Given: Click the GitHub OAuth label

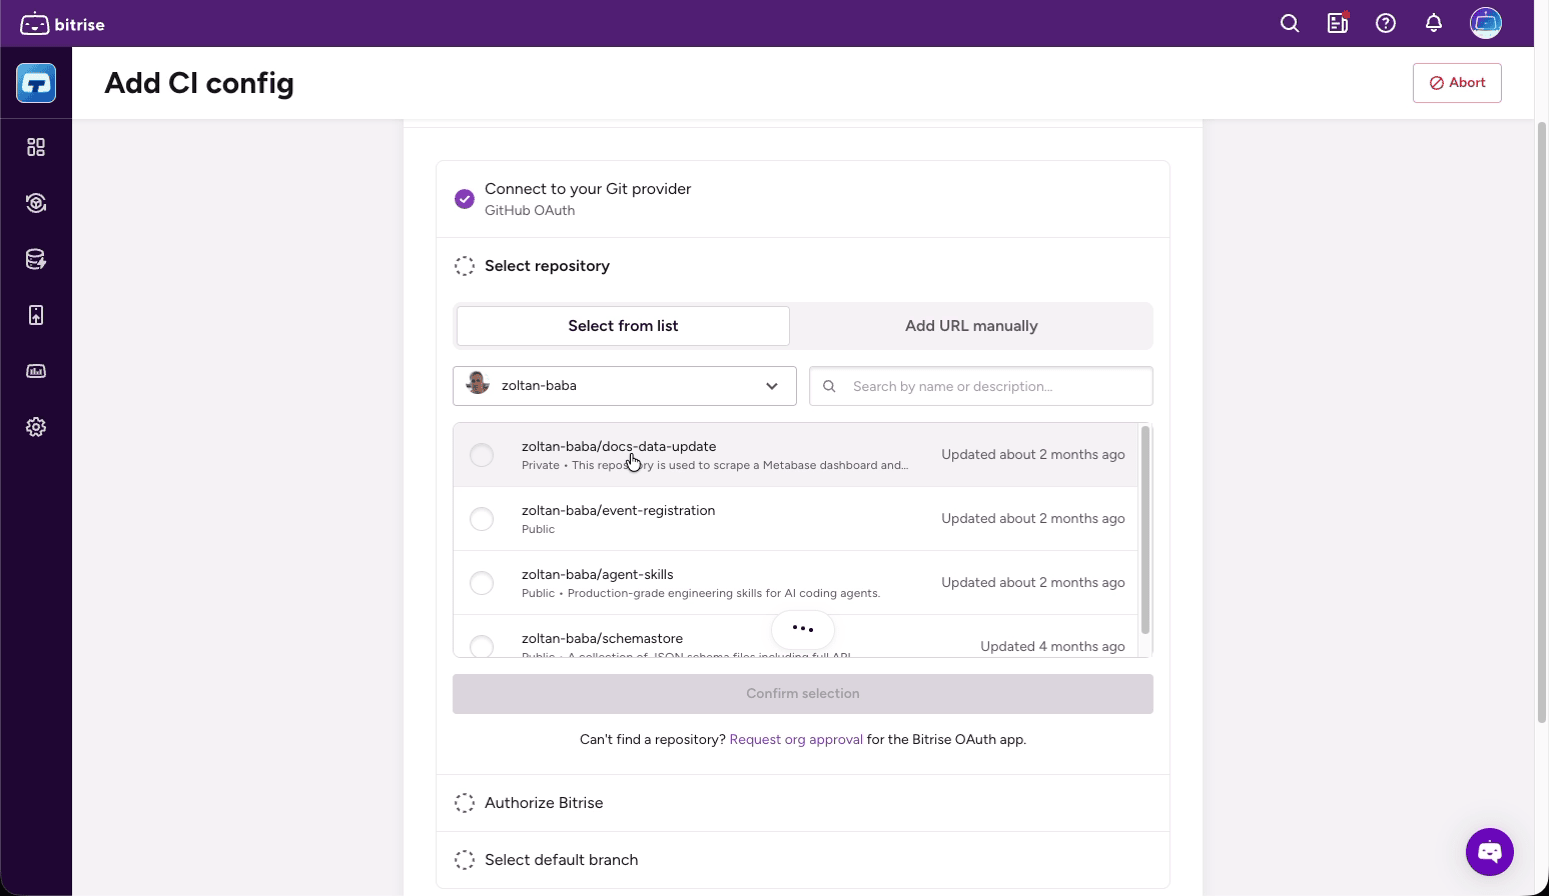Looking at the screenshot, I should 530,210.
